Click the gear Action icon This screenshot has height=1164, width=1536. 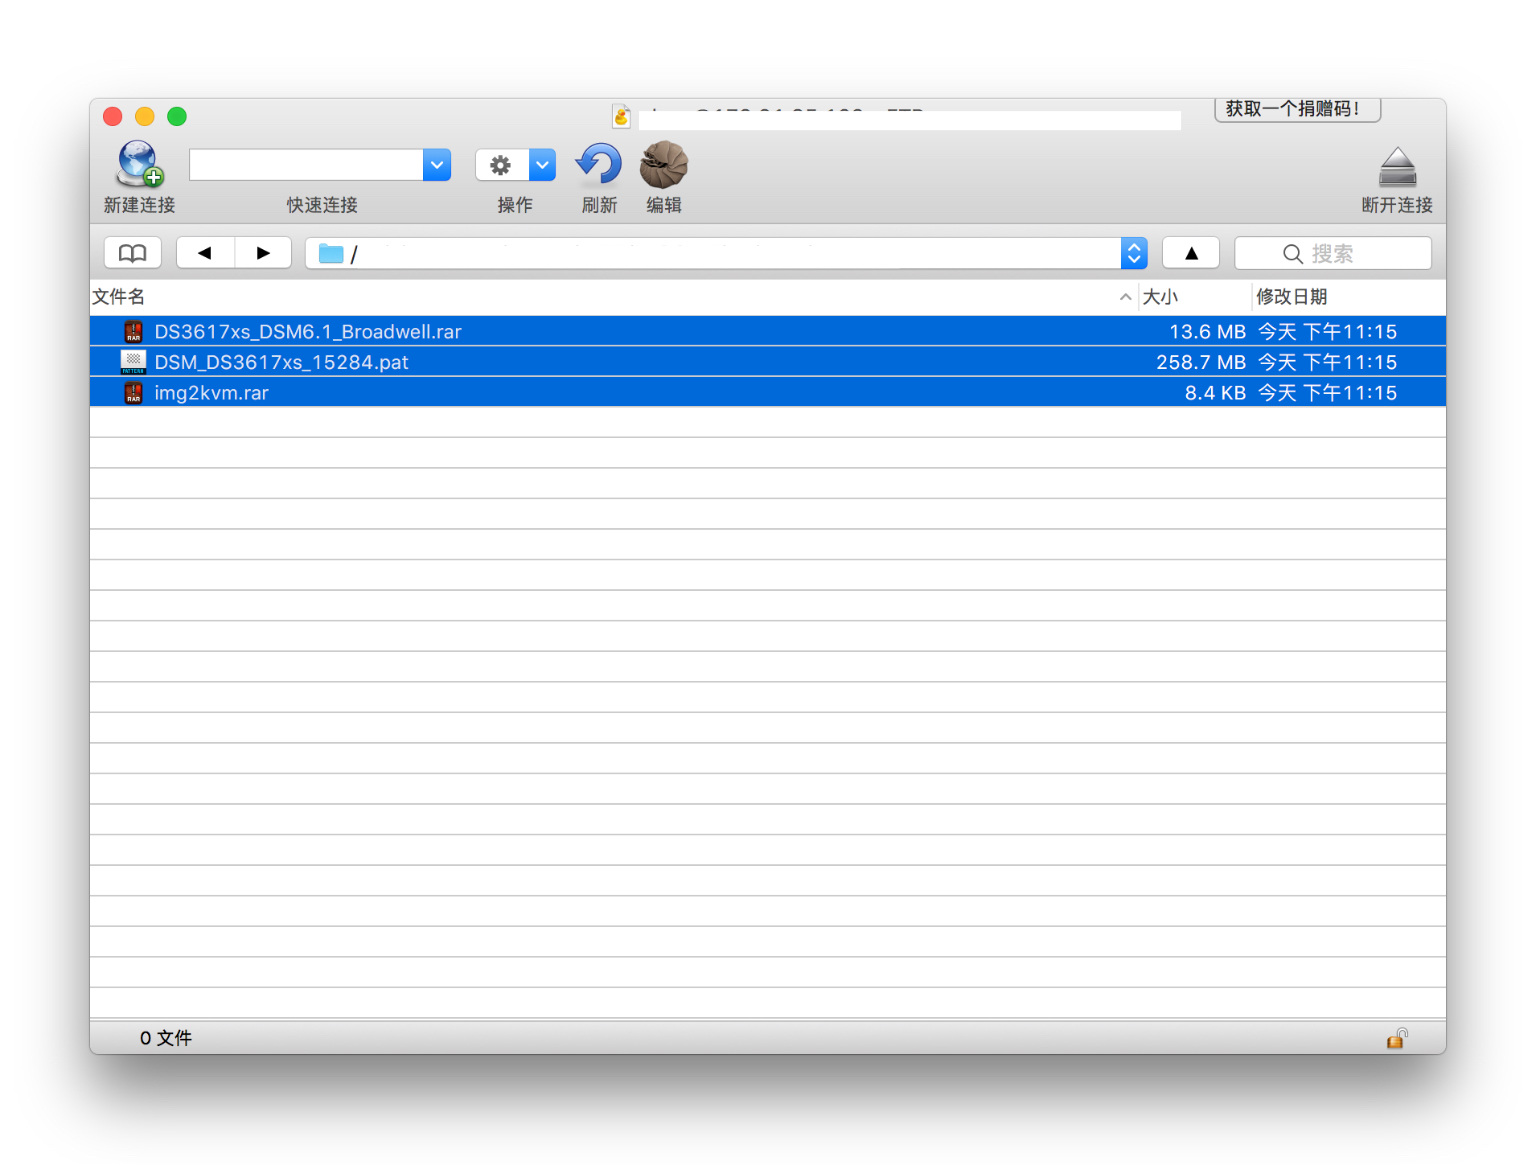[501, 165]
